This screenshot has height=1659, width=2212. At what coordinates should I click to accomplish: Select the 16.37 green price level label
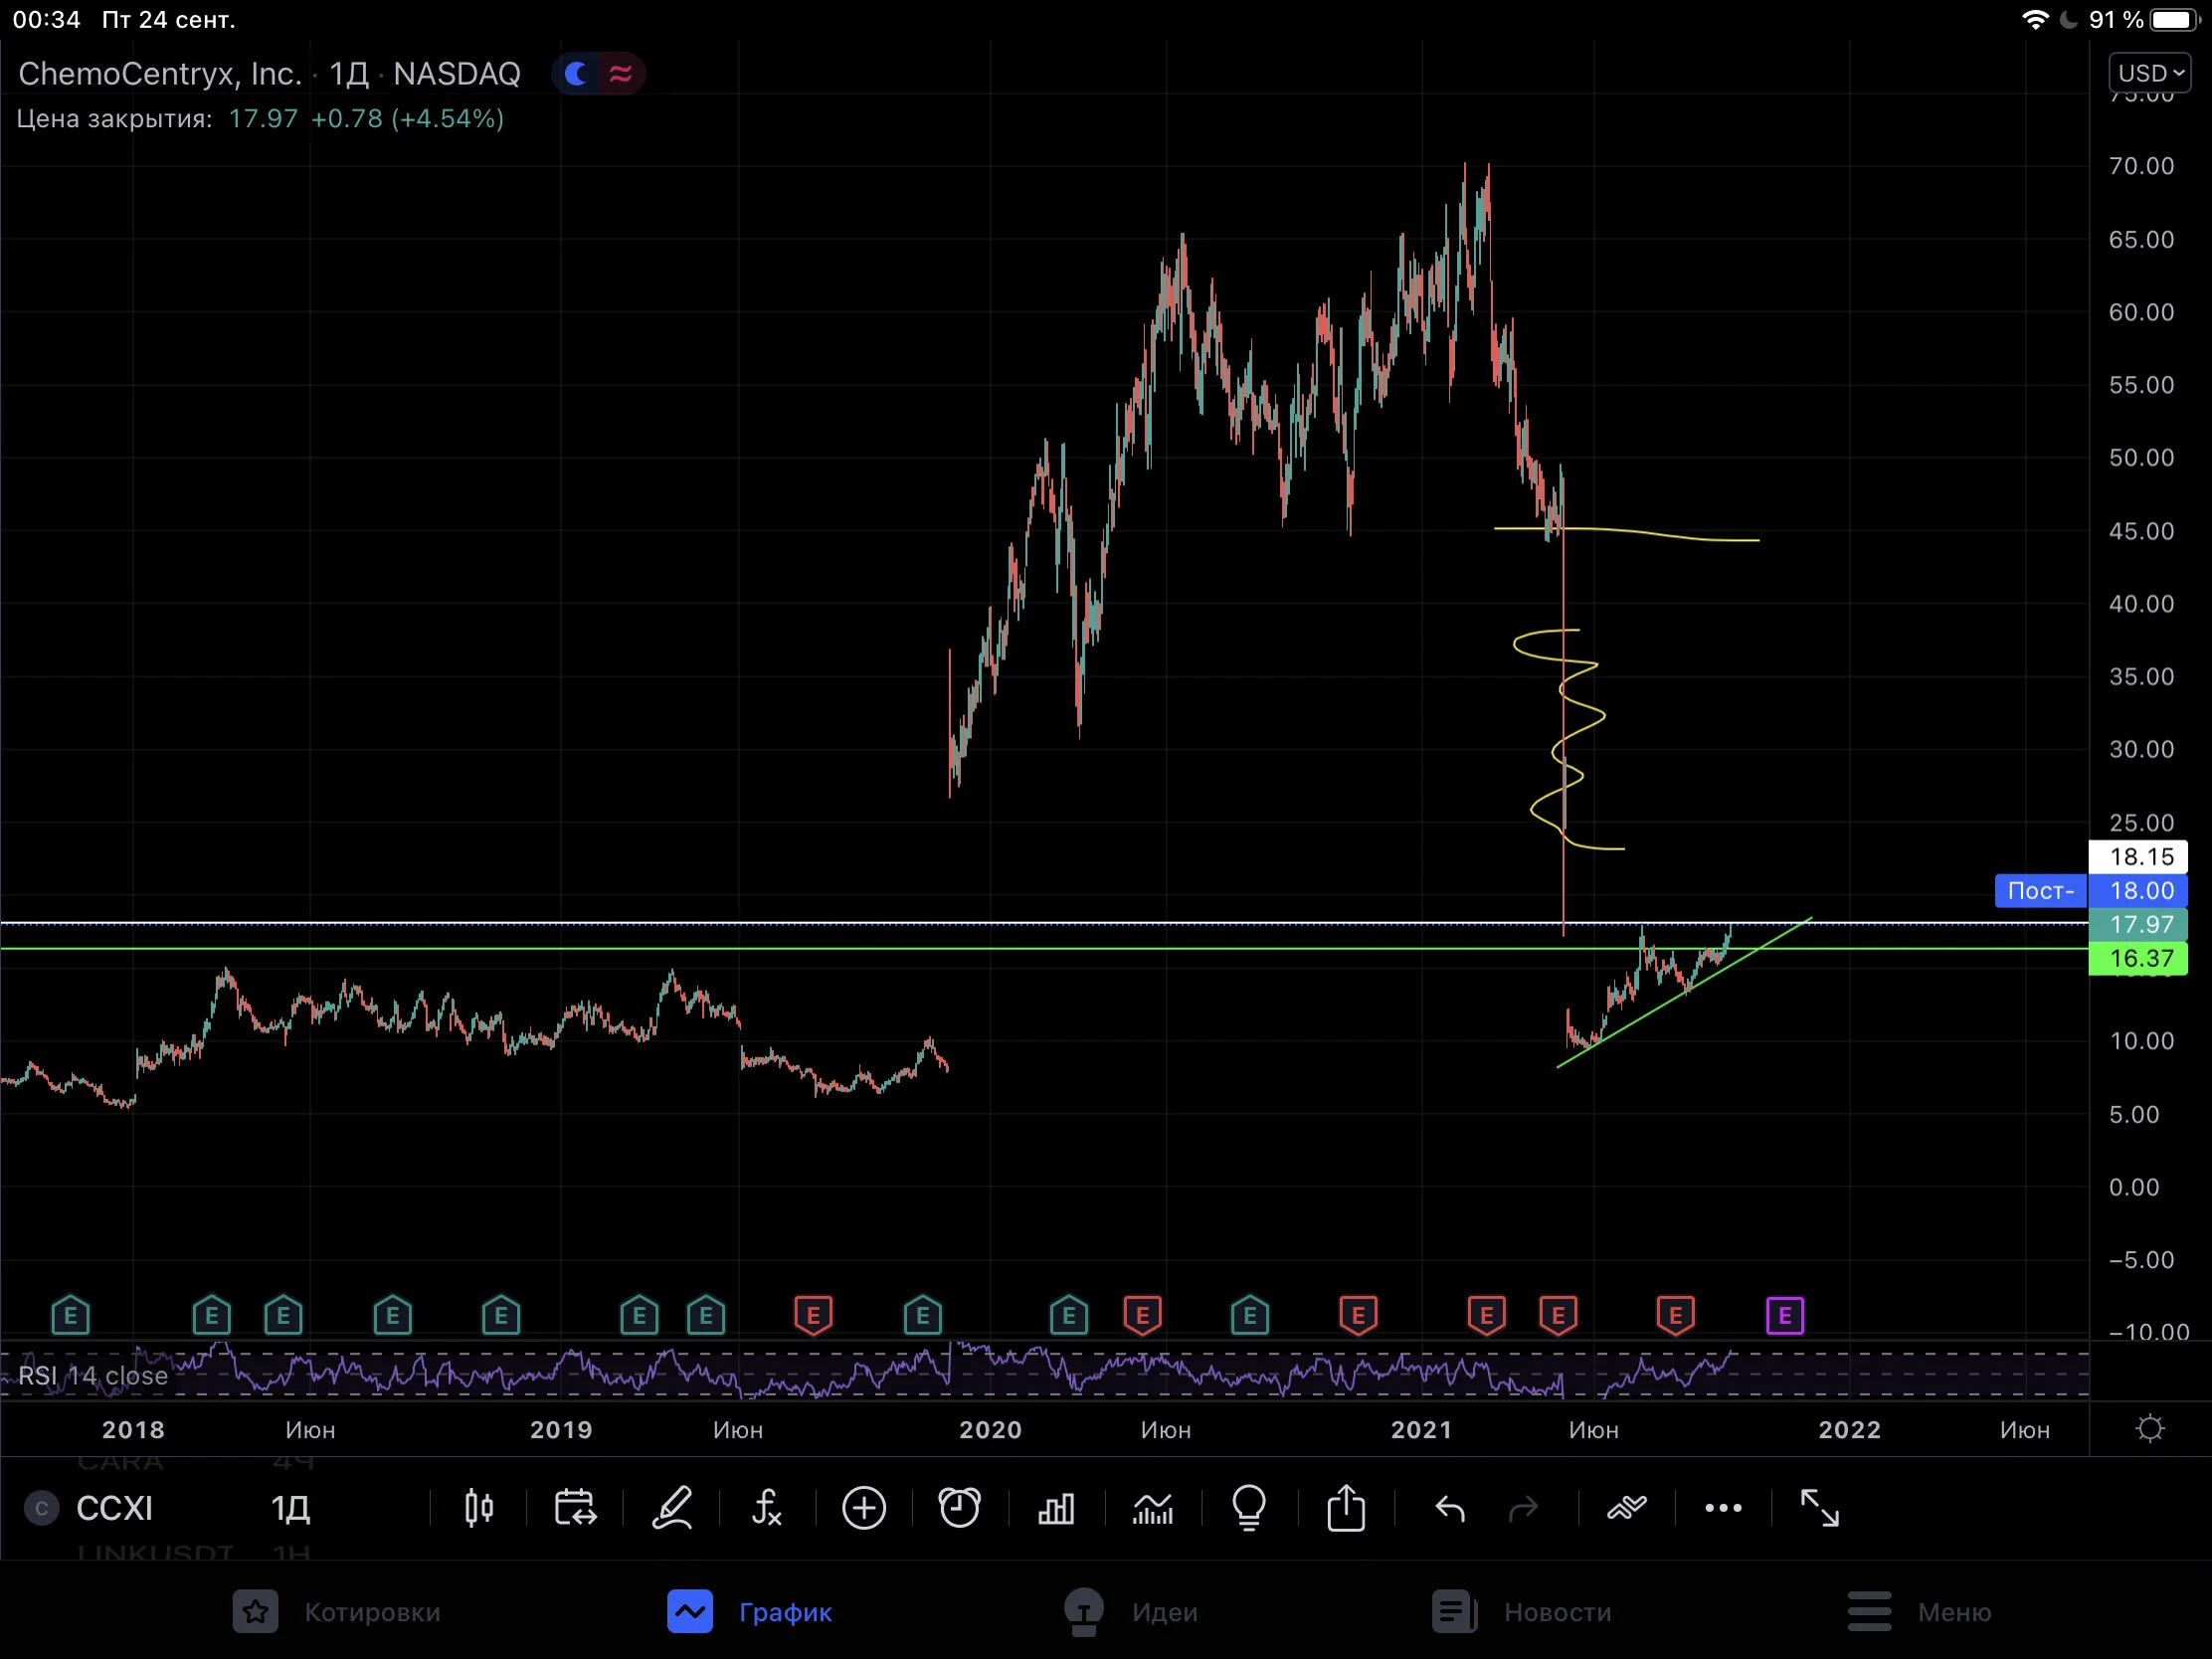2139,959
